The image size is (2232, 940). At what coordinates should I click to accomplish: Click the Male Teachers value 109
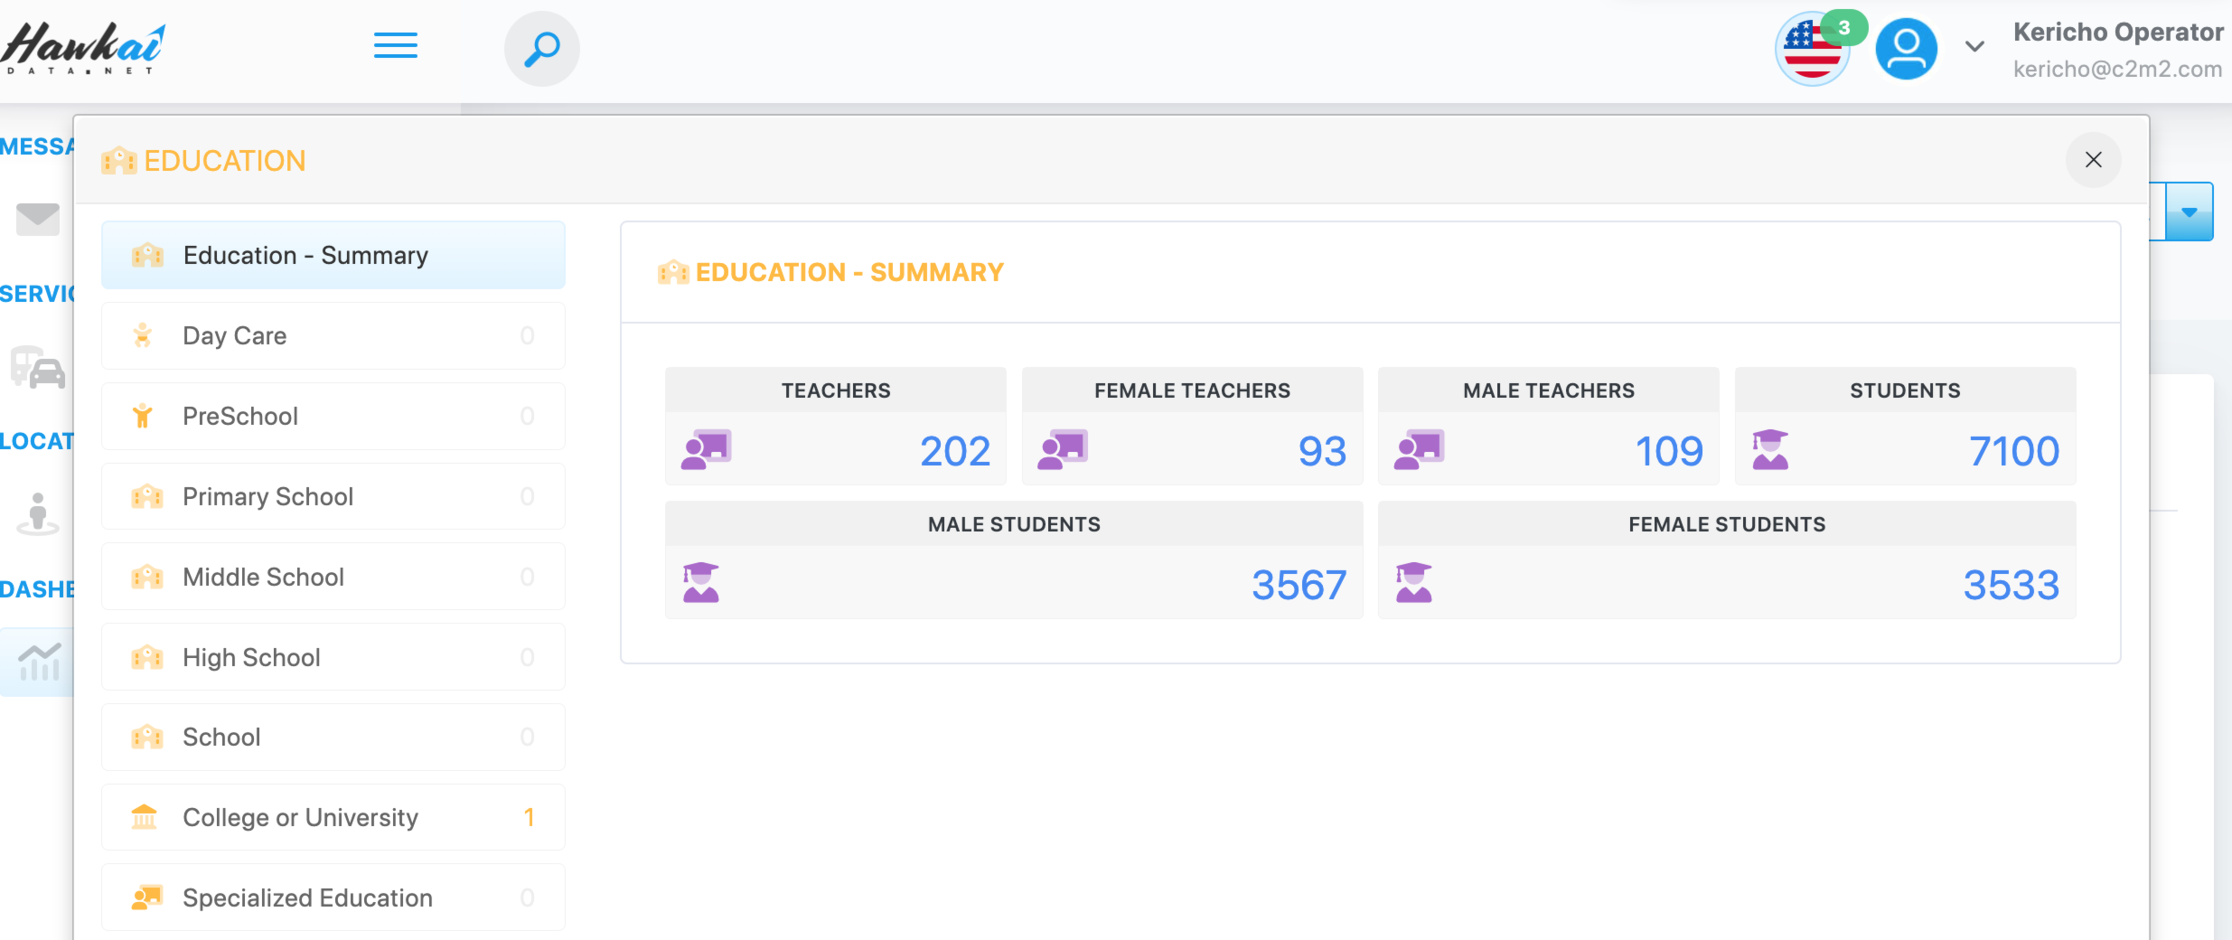coord(1669,451)
